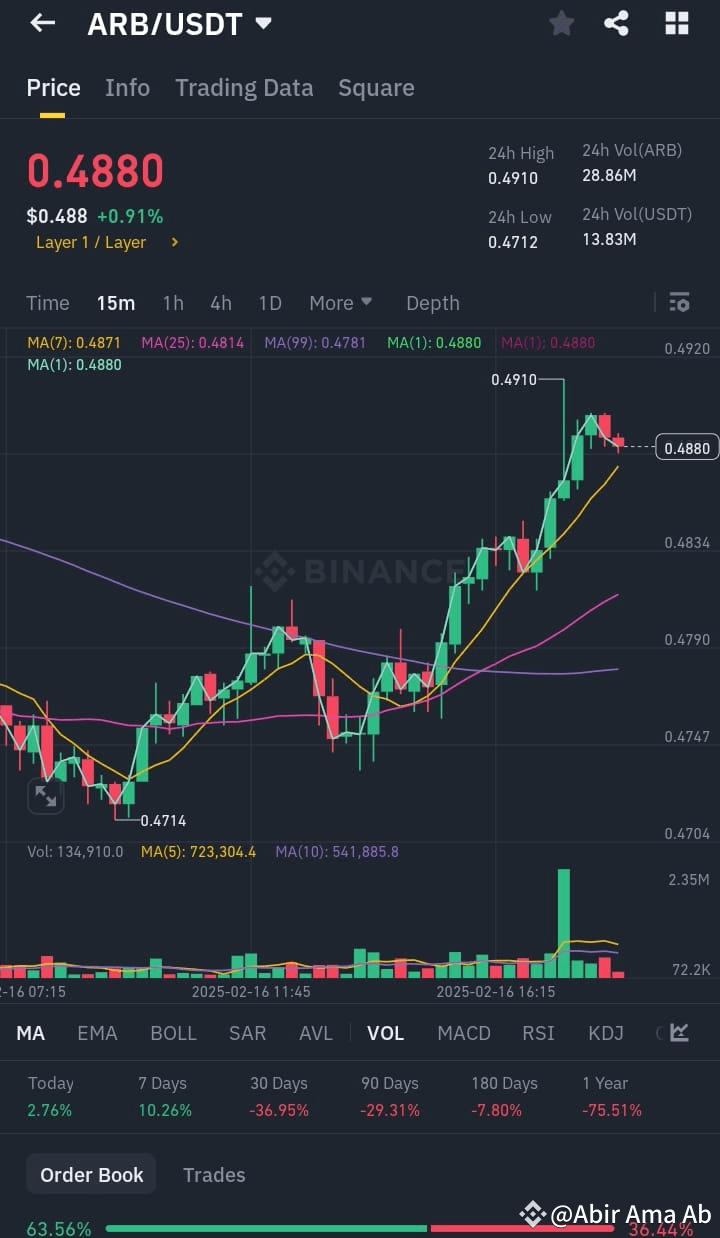Select the SAR indicator

point(247,1033)
